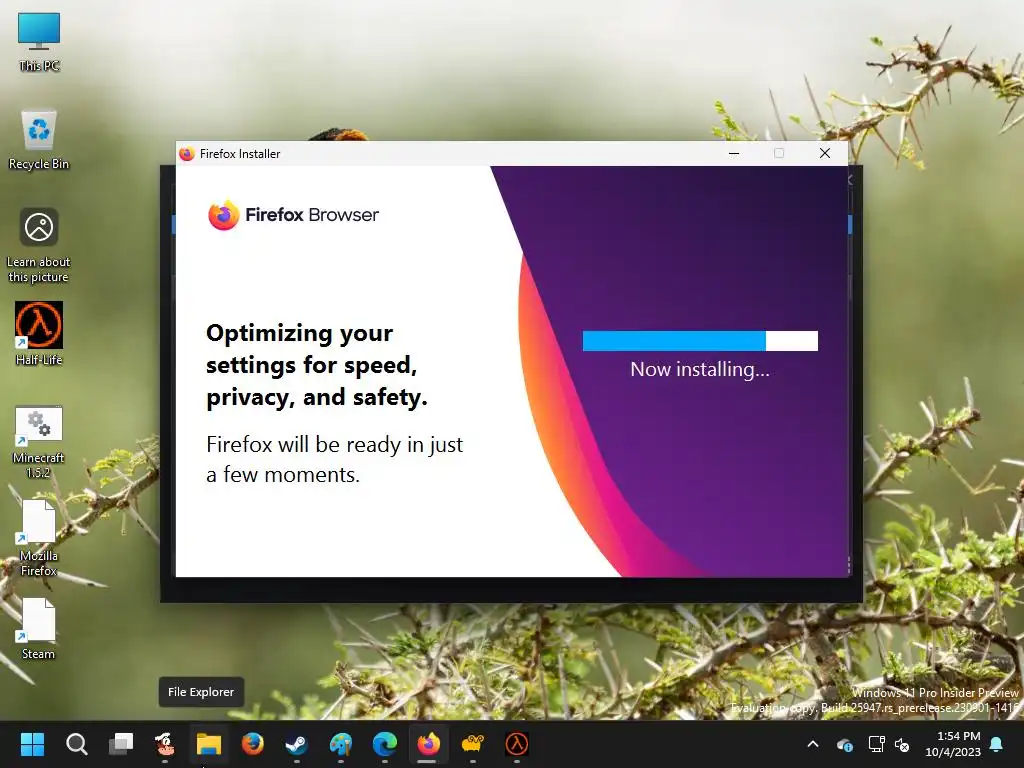Open the old-logo Firefox taskbar icon
Viewport: 1024px width, 768px height.
(x=253, y=743)
